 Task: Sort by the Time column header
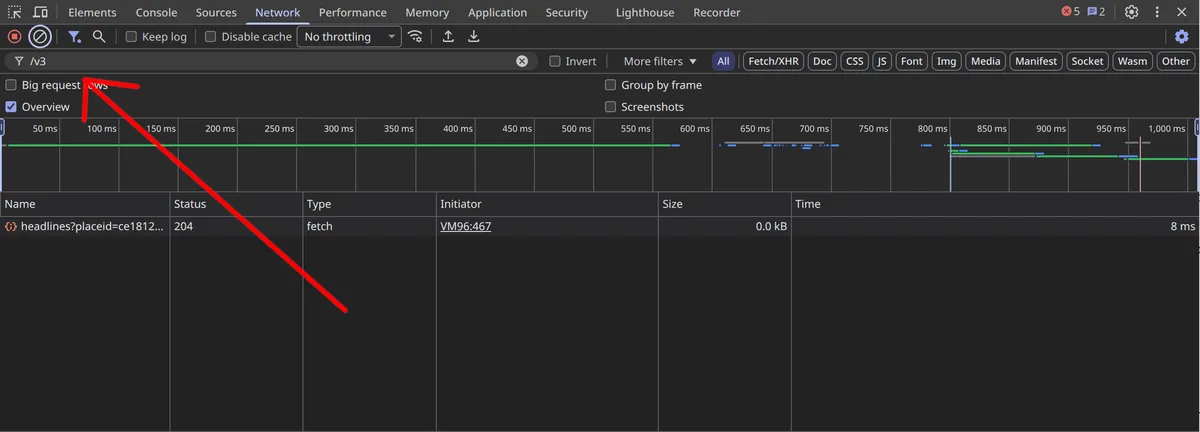(x=995, y=204)
